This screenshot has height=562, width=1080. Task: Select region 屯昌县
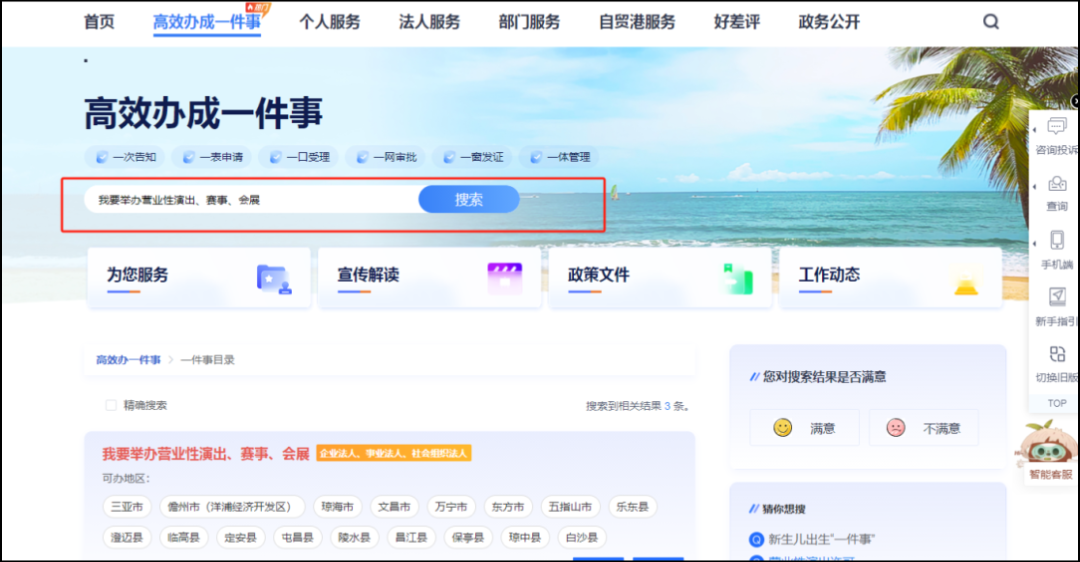(298, 537)
